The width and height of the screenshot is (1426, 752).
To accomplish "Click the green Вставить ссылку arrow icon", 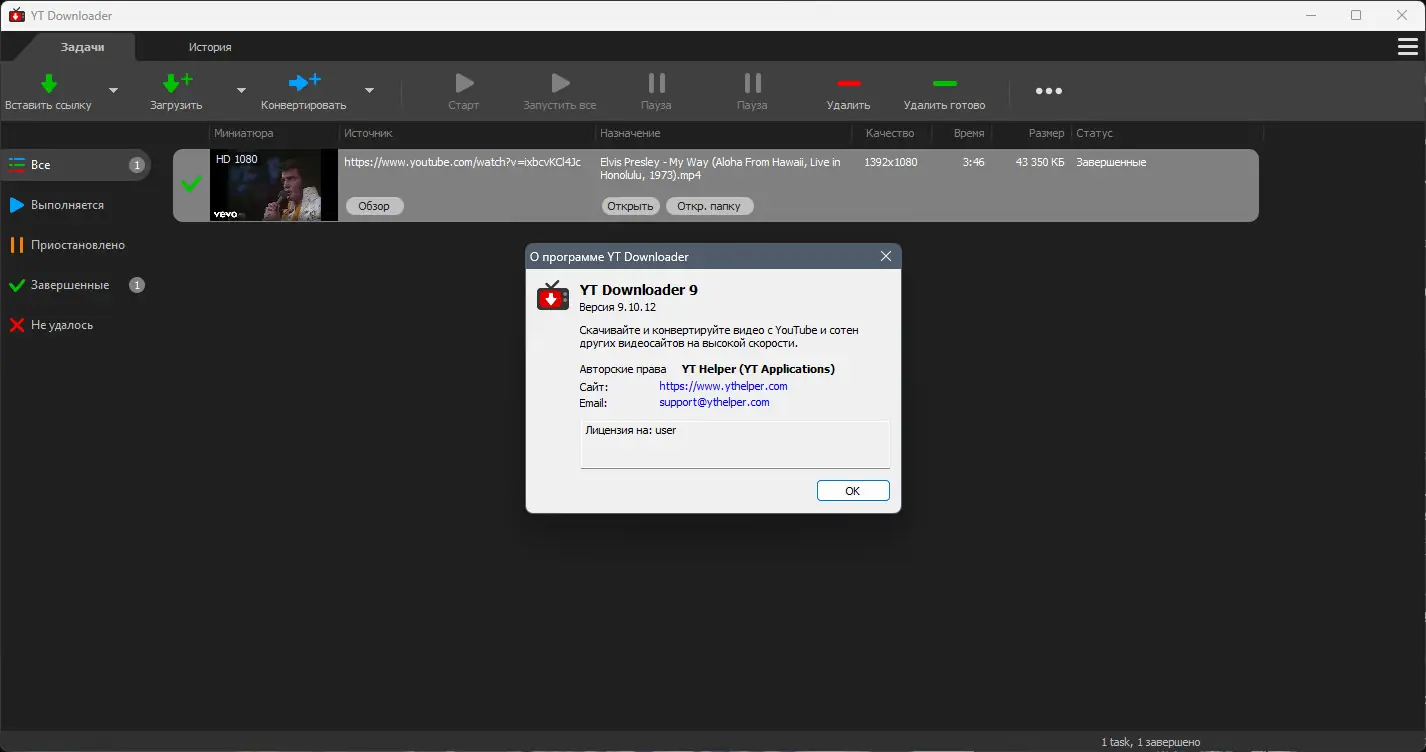I will pyautogui.click(x=48, y=83).
